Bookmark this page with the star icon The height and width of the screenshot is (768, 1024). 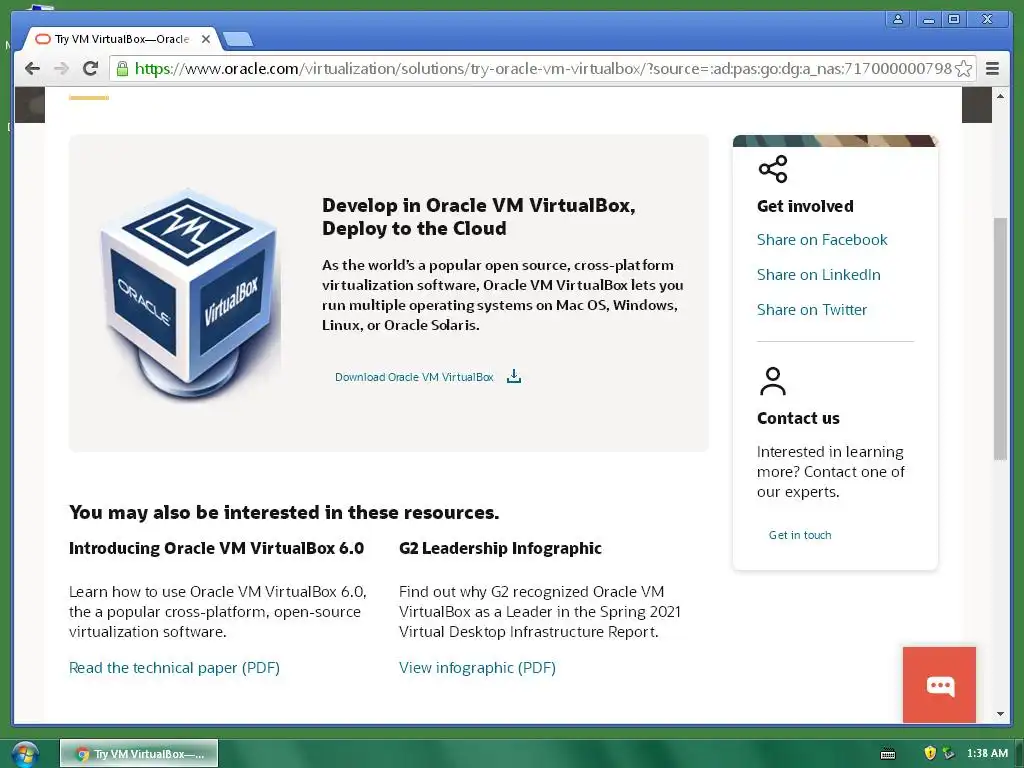[x=963, y=69]
